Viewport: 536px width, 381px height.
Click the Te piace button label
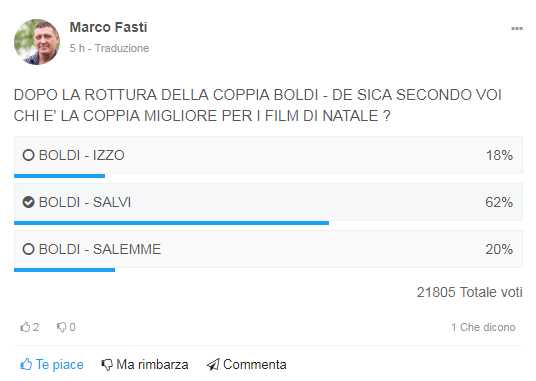coord(59,365)
